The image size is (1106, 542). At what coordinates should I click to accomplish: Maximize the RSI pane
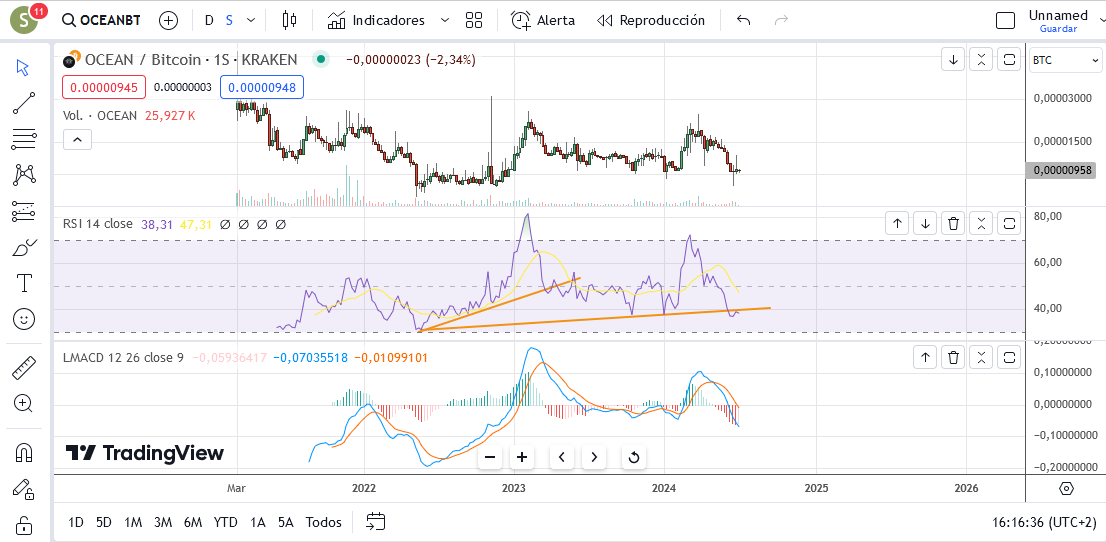(x=1009, y=224)
